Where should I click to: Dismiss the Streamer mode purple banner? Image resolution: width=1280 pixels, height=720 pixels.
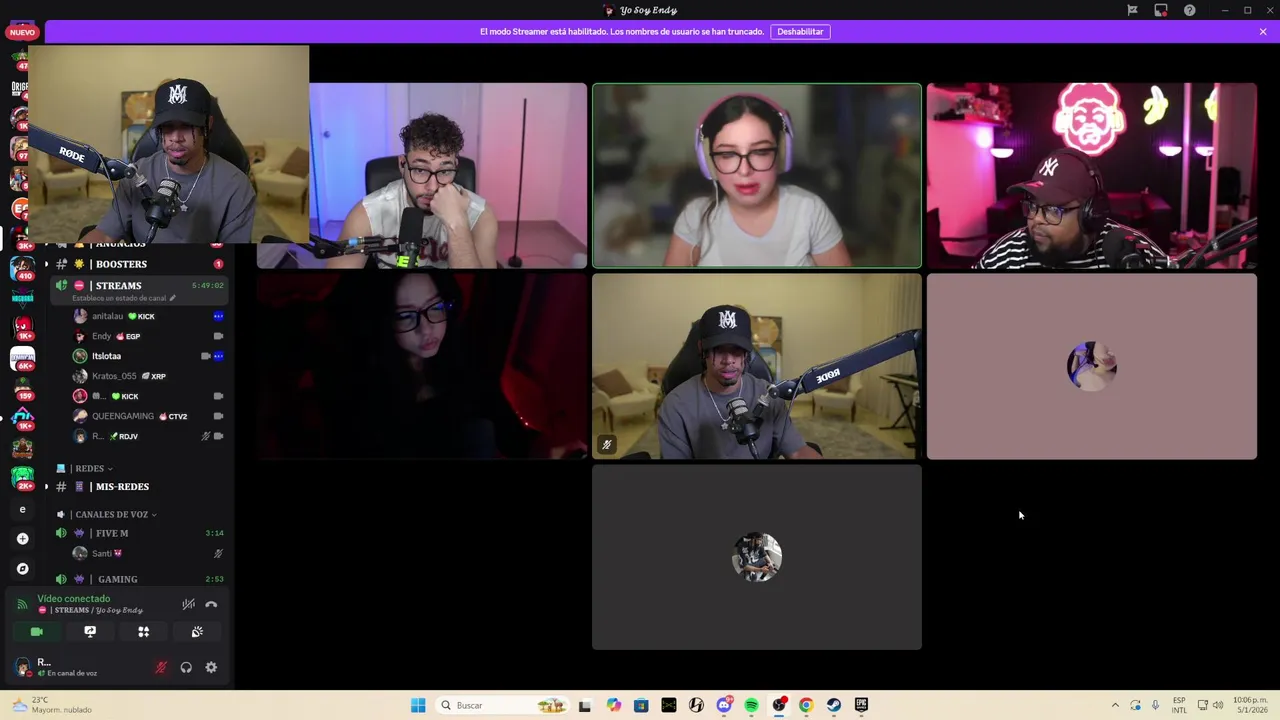pyautogui.click(x=1263, y=32)
